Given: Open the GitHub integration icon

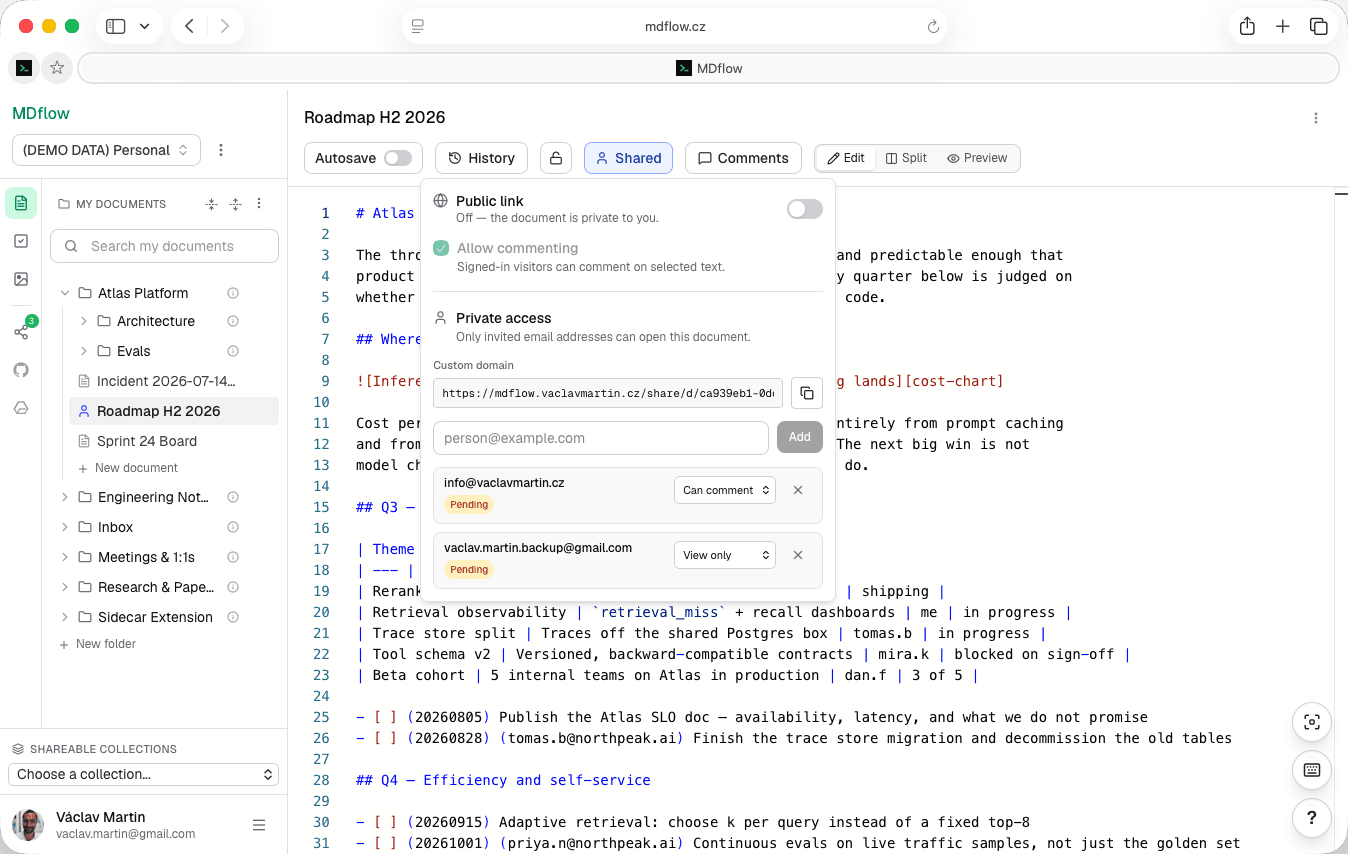Looking at the screenshot, I should (x=21, y=370).
